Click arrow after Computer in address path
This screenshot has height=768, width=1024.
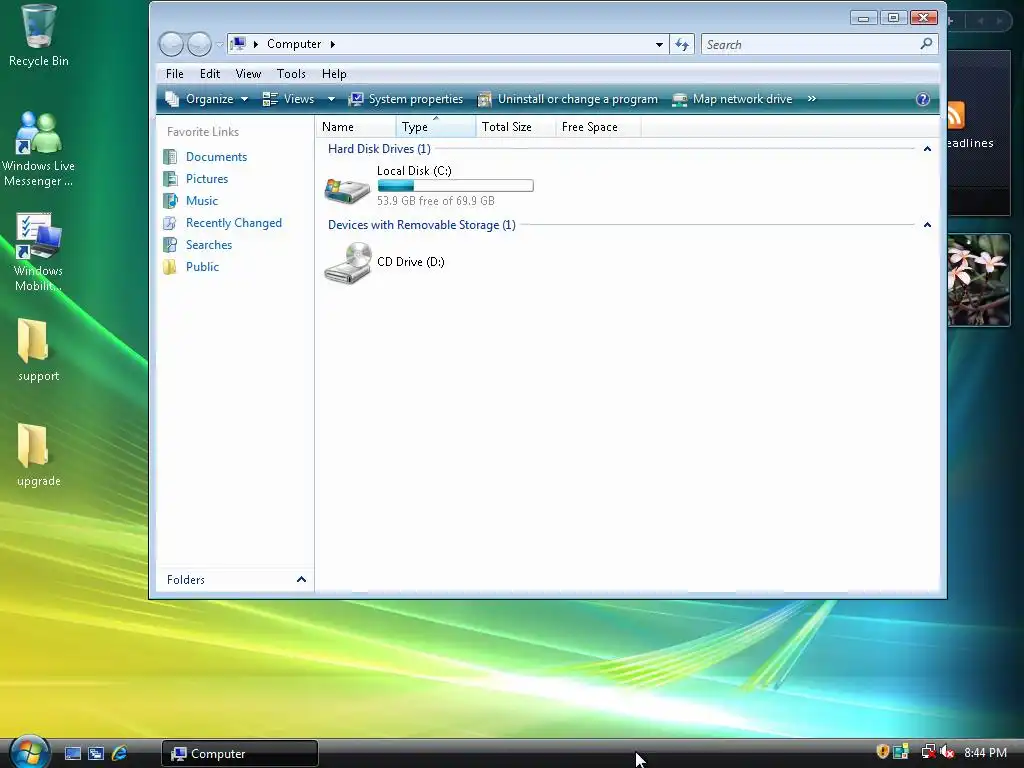point(332,44)
